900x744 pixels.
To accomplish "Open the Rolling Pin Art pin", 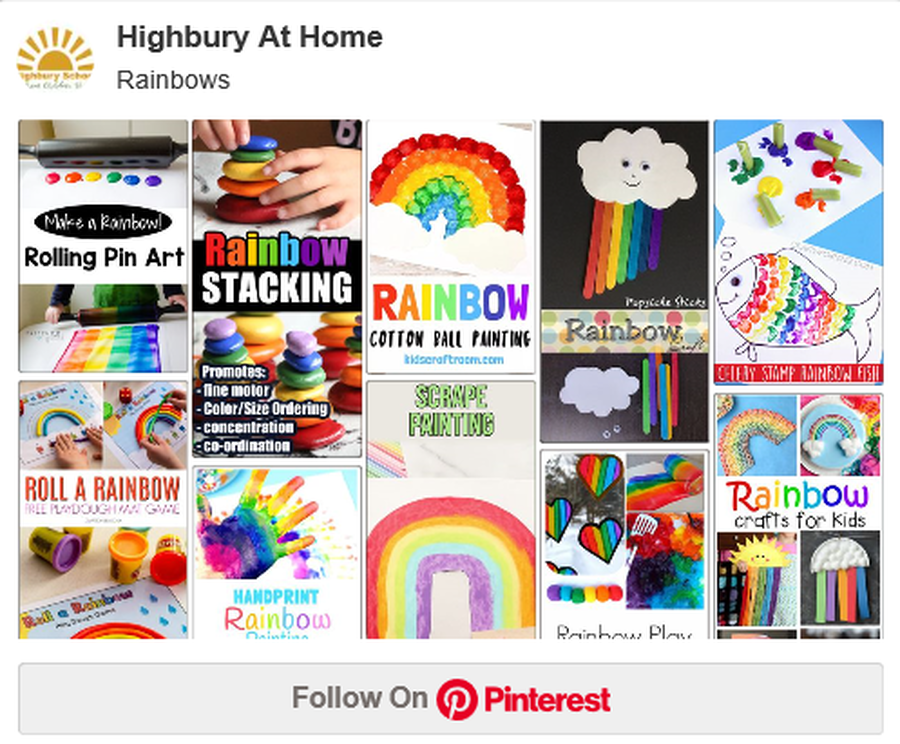I will point(103,246).
